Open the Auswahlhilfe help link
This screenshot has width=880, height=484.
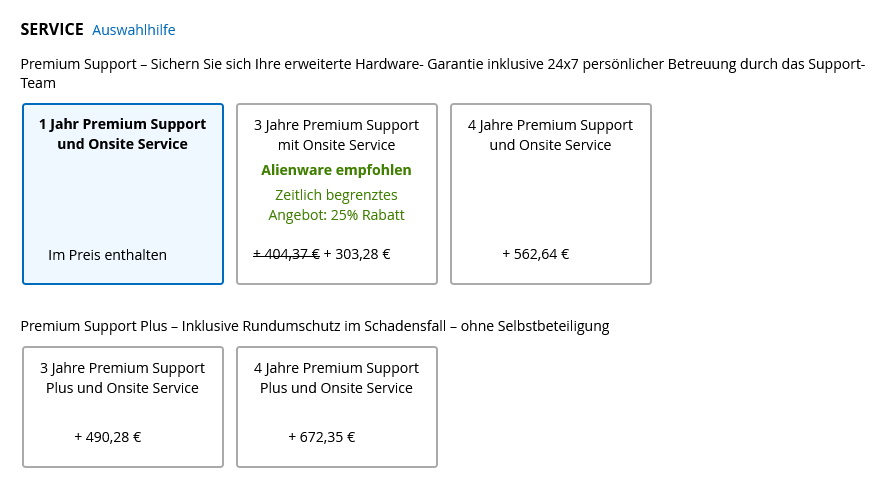(134, 30)
